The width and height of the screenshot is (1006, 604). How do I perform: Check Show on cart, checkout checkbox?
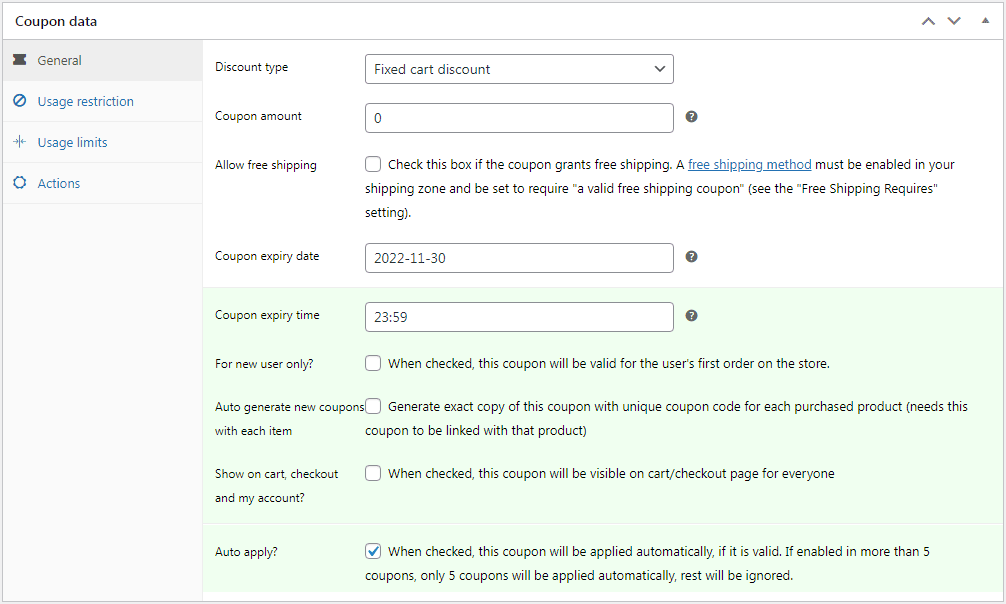point(373,473)
